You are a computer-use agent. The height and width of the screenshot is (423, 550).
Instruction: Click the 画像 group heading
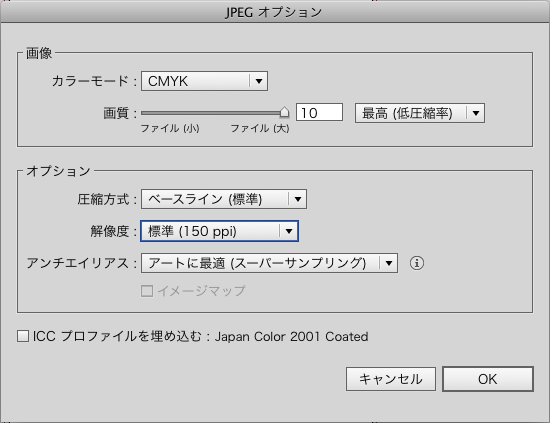39,53
